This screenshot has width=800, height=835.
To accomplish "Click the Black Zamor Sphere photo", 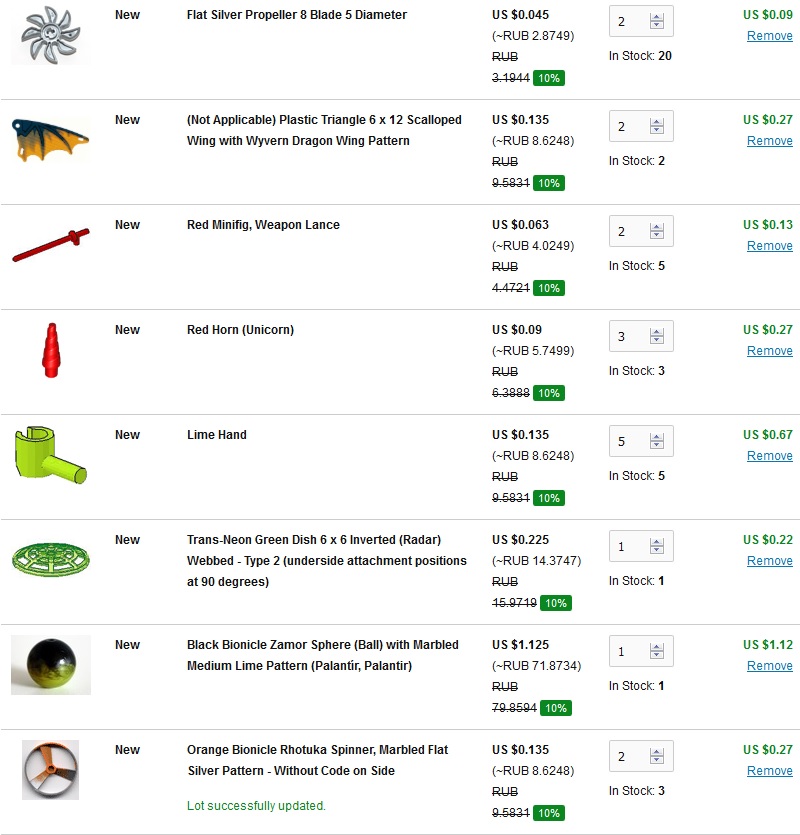I will tap(51, 664).
